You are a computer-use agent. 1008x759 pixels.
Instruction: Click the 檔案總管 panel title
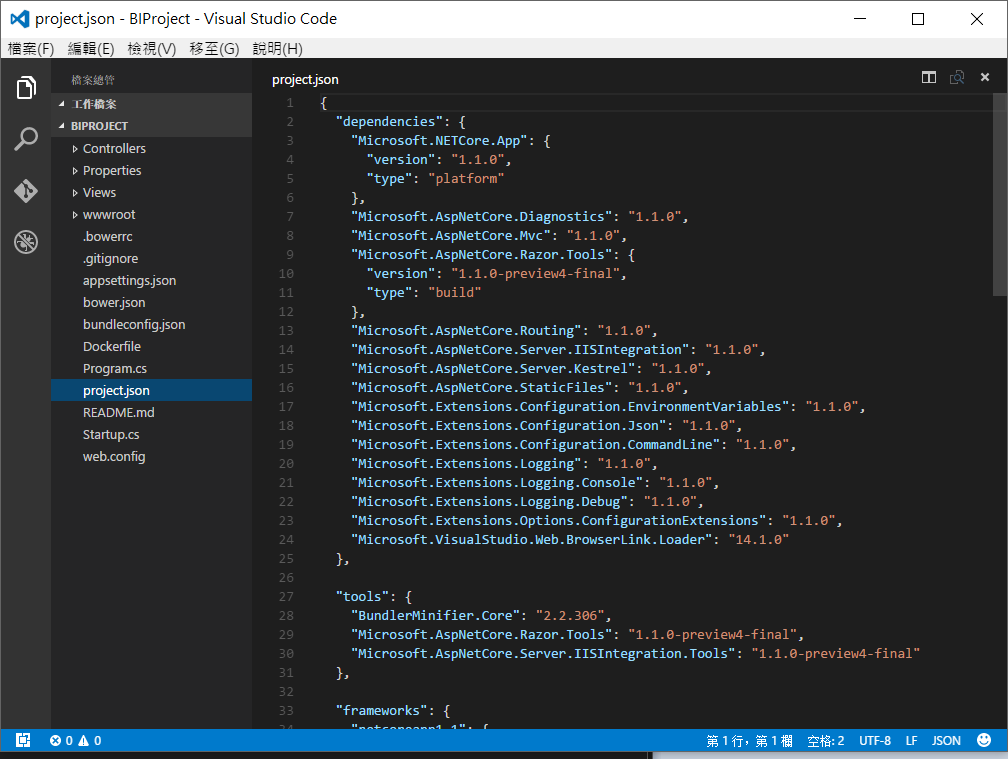pos(93,80)
